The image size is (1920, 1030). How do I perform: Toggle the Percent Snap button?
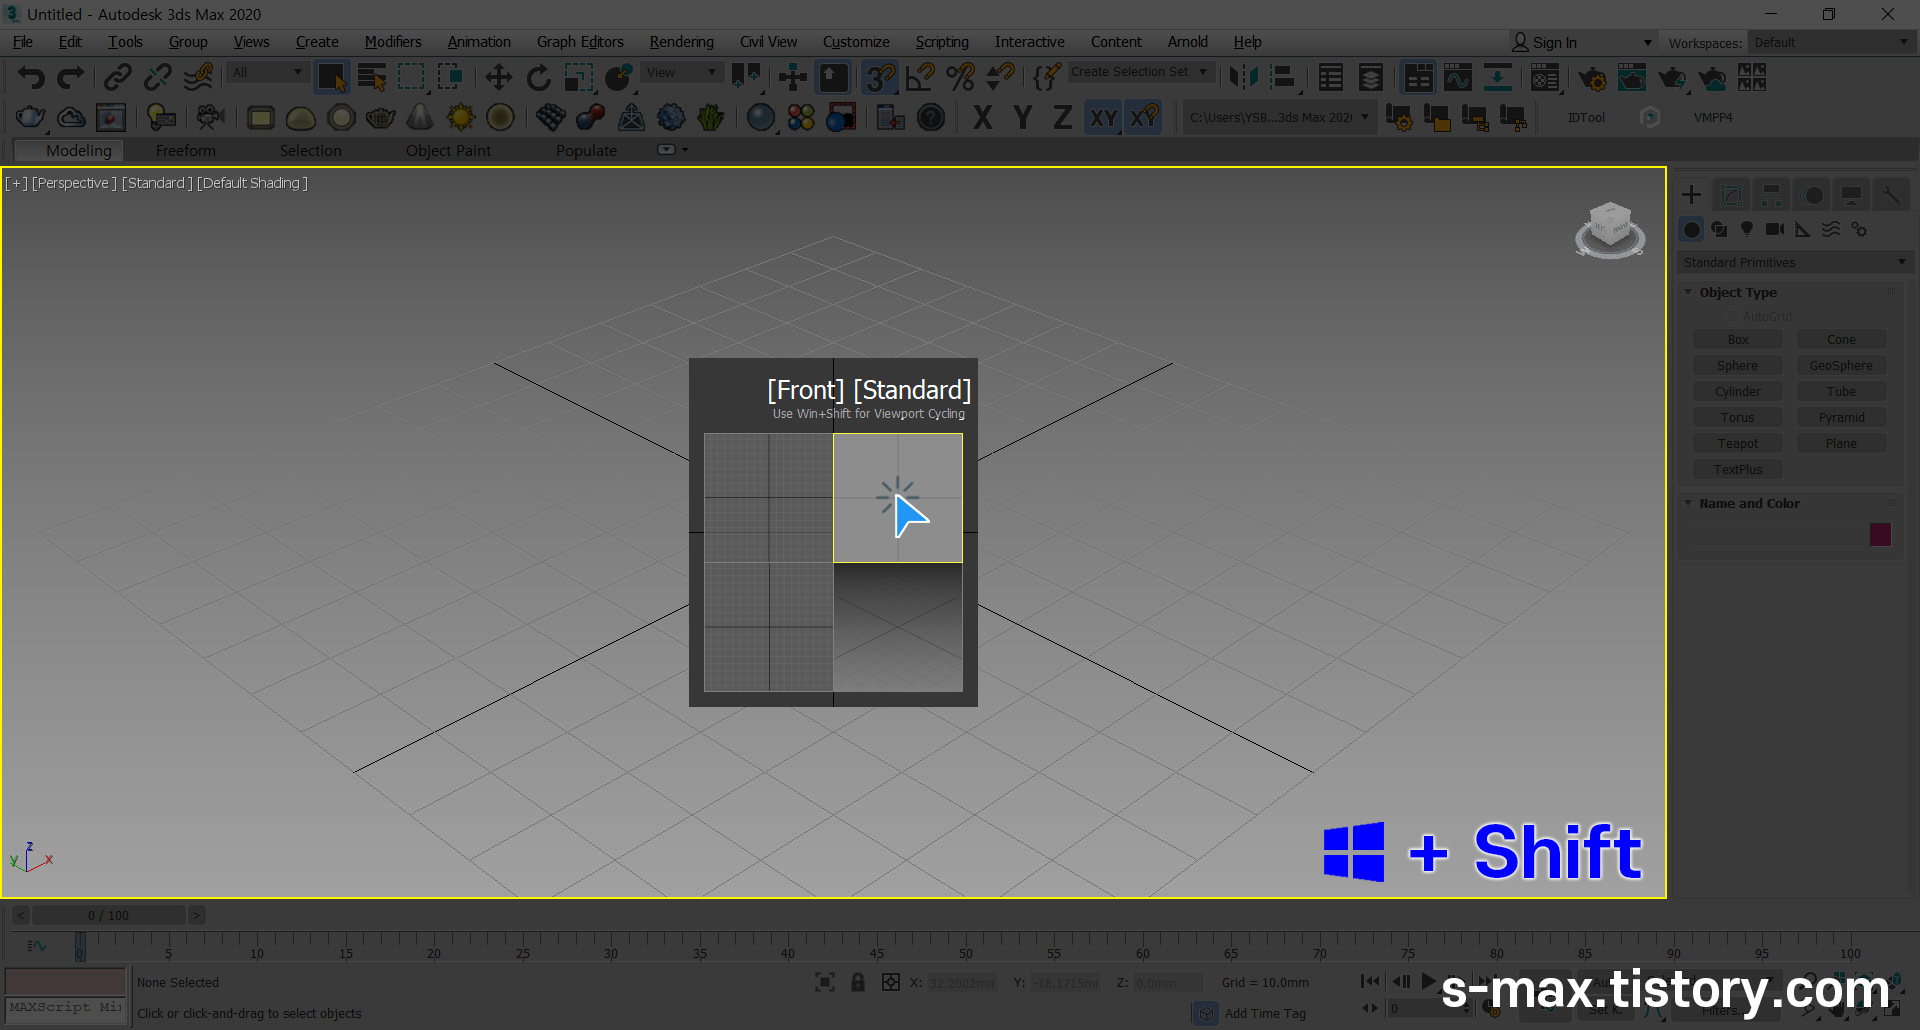pos(960,77)
